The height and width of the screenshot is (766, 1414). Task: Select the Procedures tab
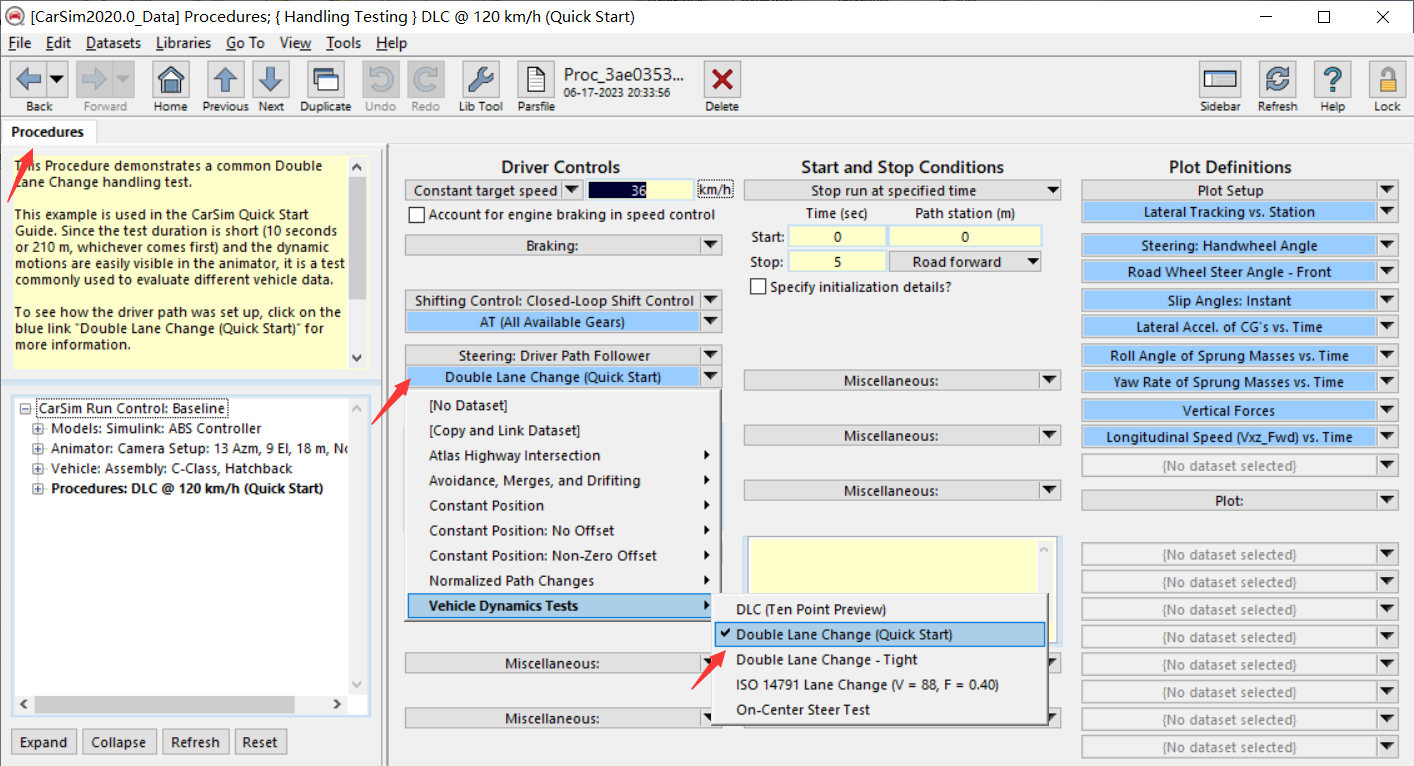(48, 132)
